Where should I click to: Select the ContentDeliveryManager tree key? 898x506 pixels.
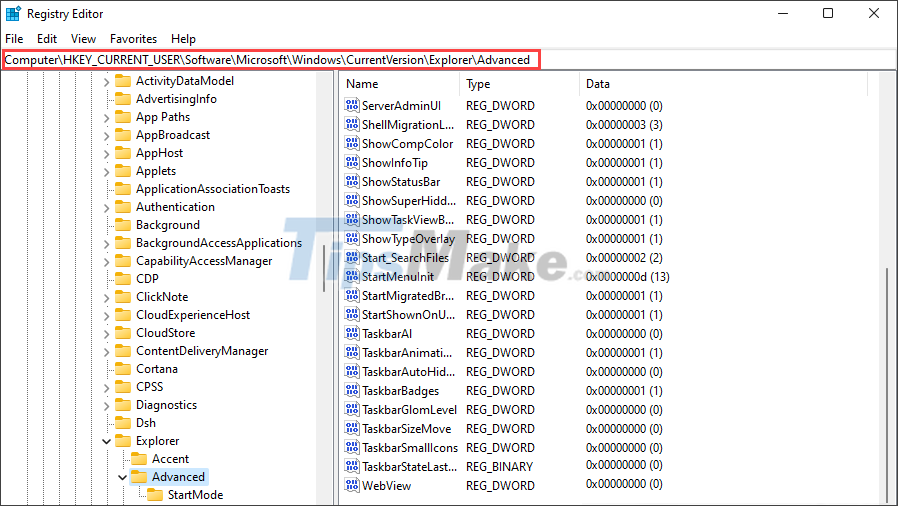click(x=202, y=351)
